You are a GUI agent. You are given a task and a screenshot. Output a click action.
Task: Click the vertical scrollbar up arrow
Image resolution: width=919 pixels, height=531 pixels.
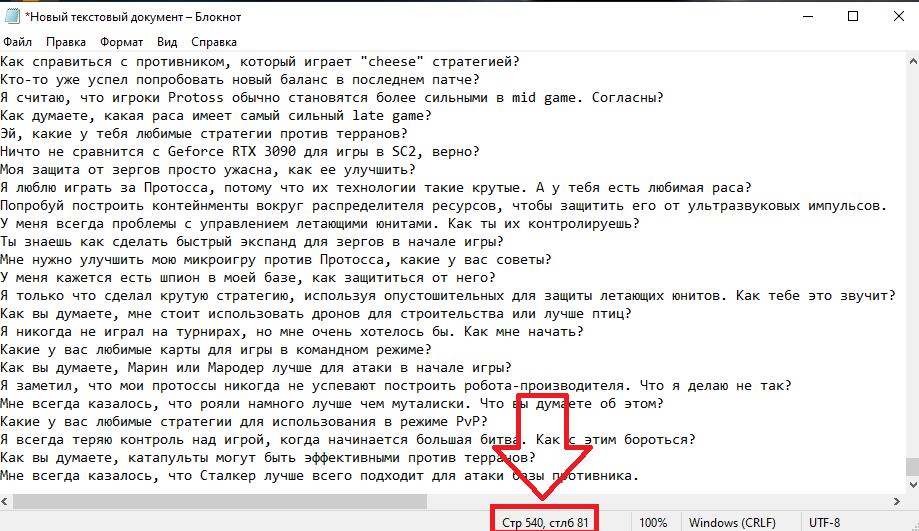click(x=913, y=60)
